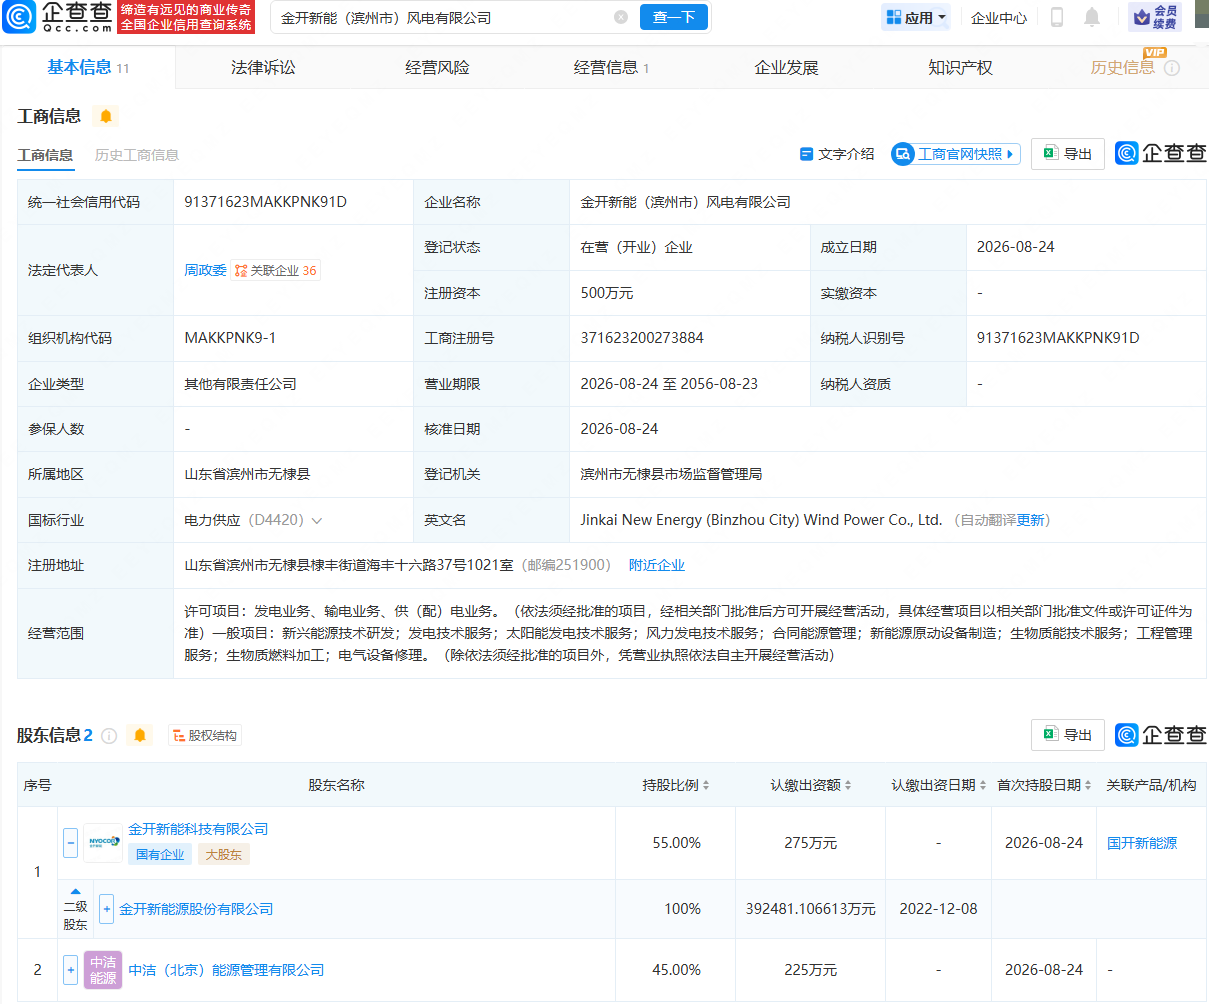This screenshot has height=1004, width=1209.
Task: Click the bell icon next to 股东信息
Action: 140,735
